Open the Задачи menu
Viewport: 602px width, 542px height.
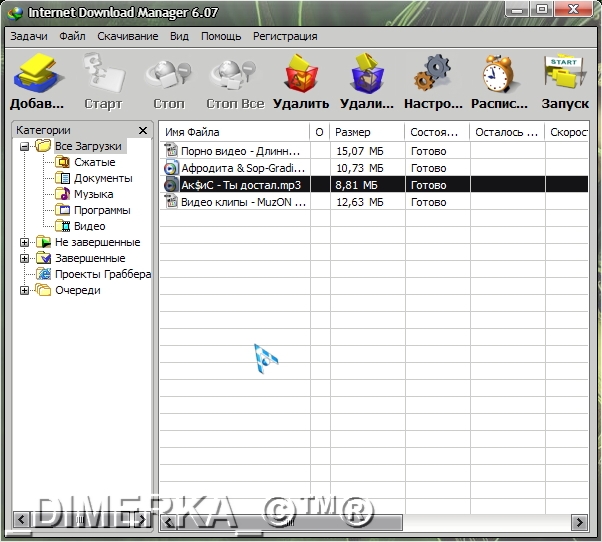(x=29, y=36)
